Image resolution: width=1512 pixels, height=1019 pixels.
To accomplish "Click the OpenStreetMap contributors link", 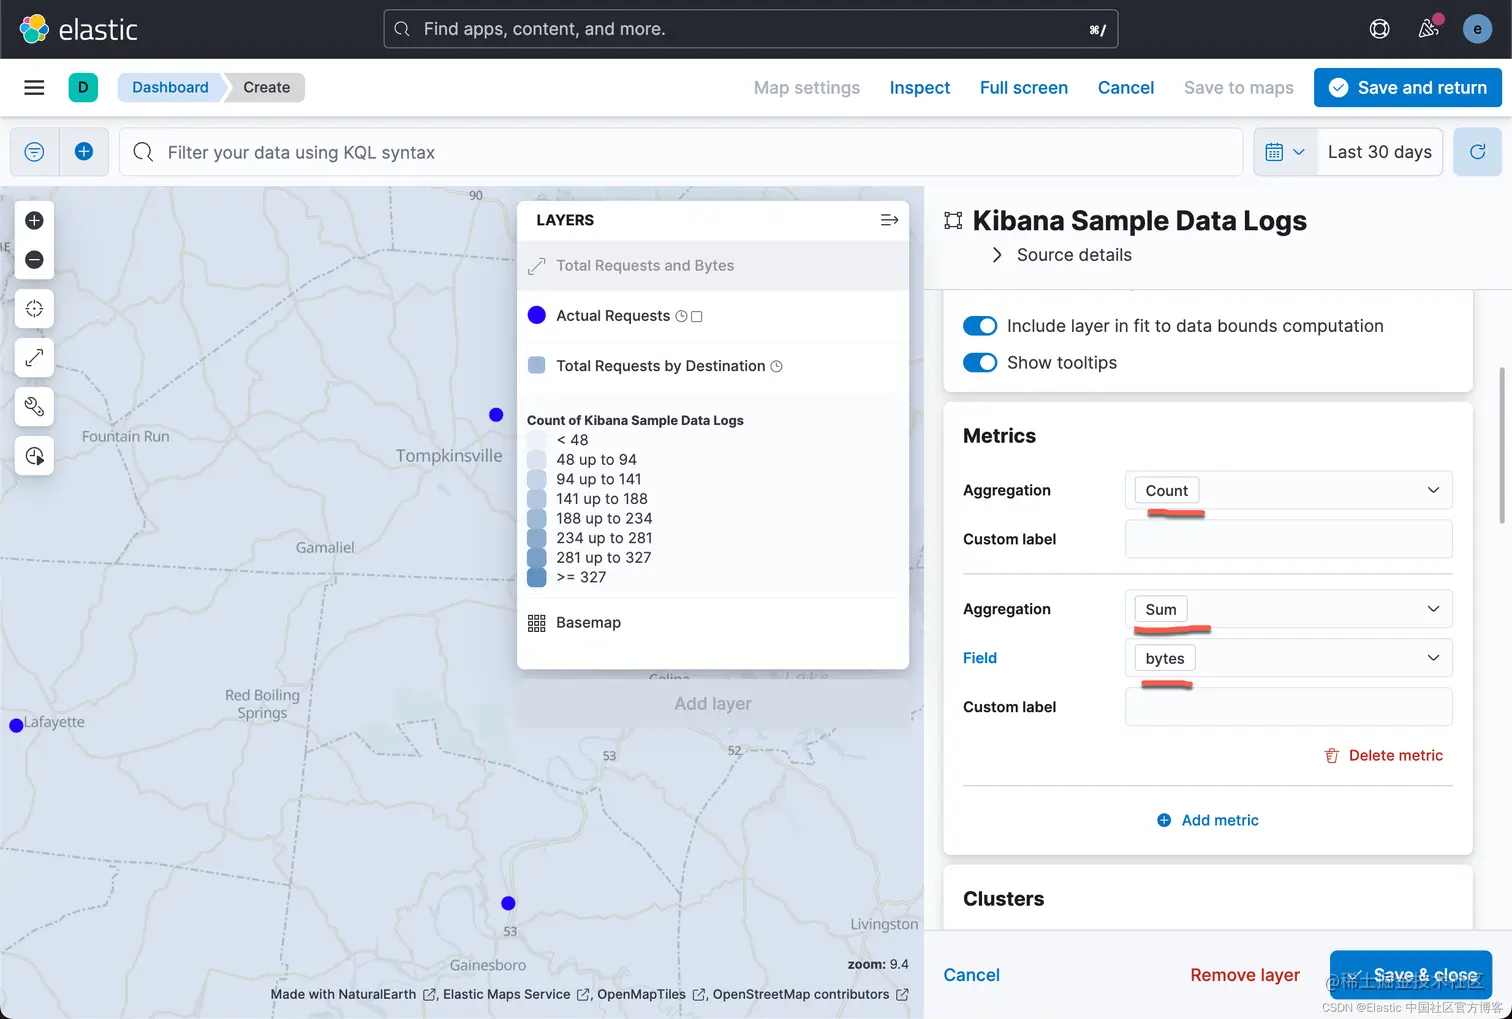I will pos(810,994).
